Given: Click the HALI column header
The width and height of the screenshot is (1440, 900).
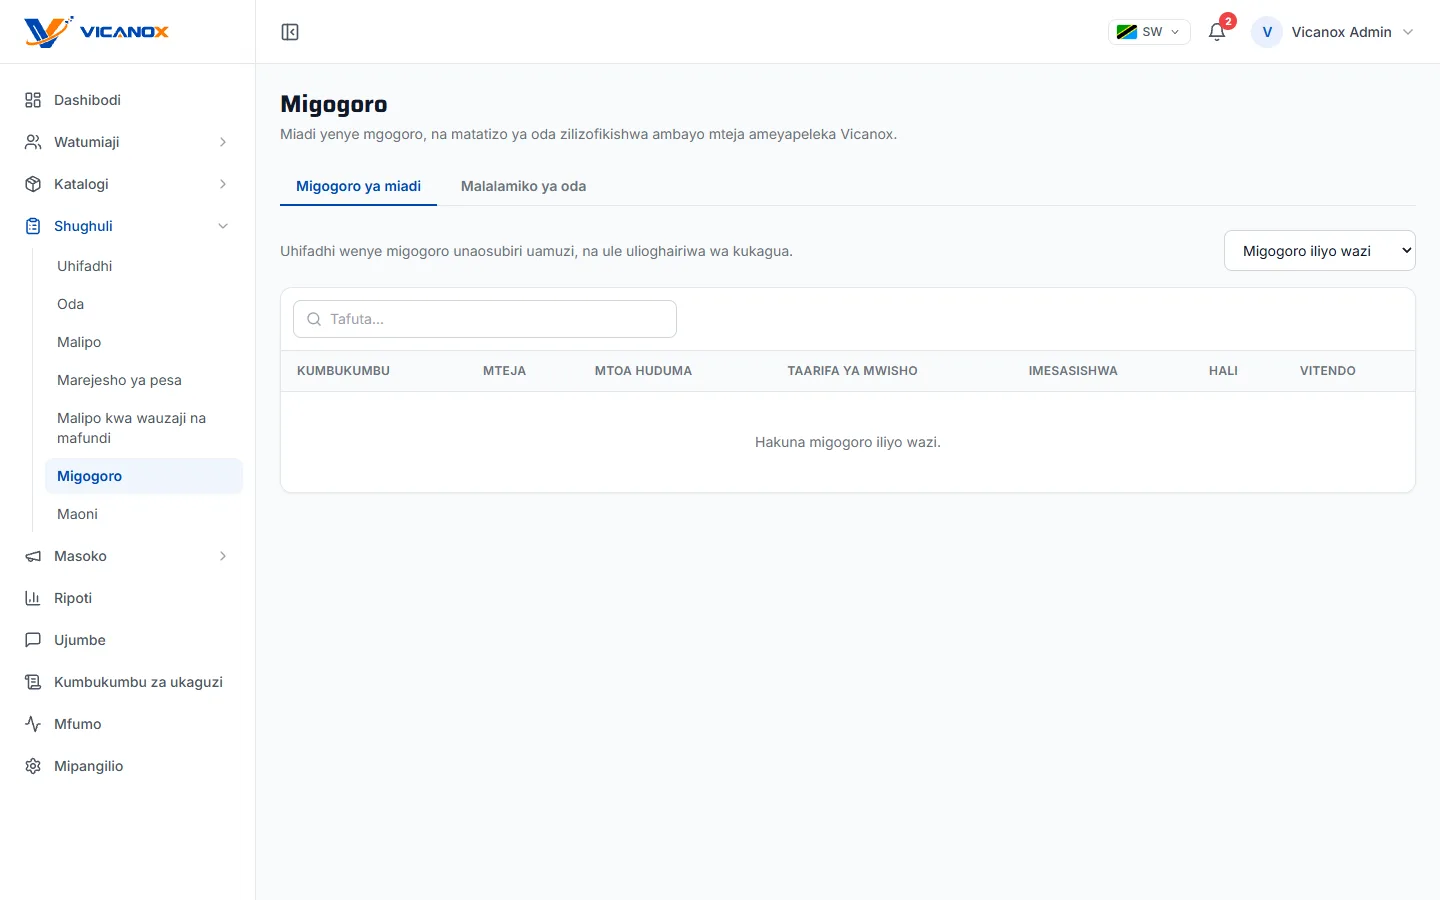Looking at the screenshot, I should pos(1223,371).
